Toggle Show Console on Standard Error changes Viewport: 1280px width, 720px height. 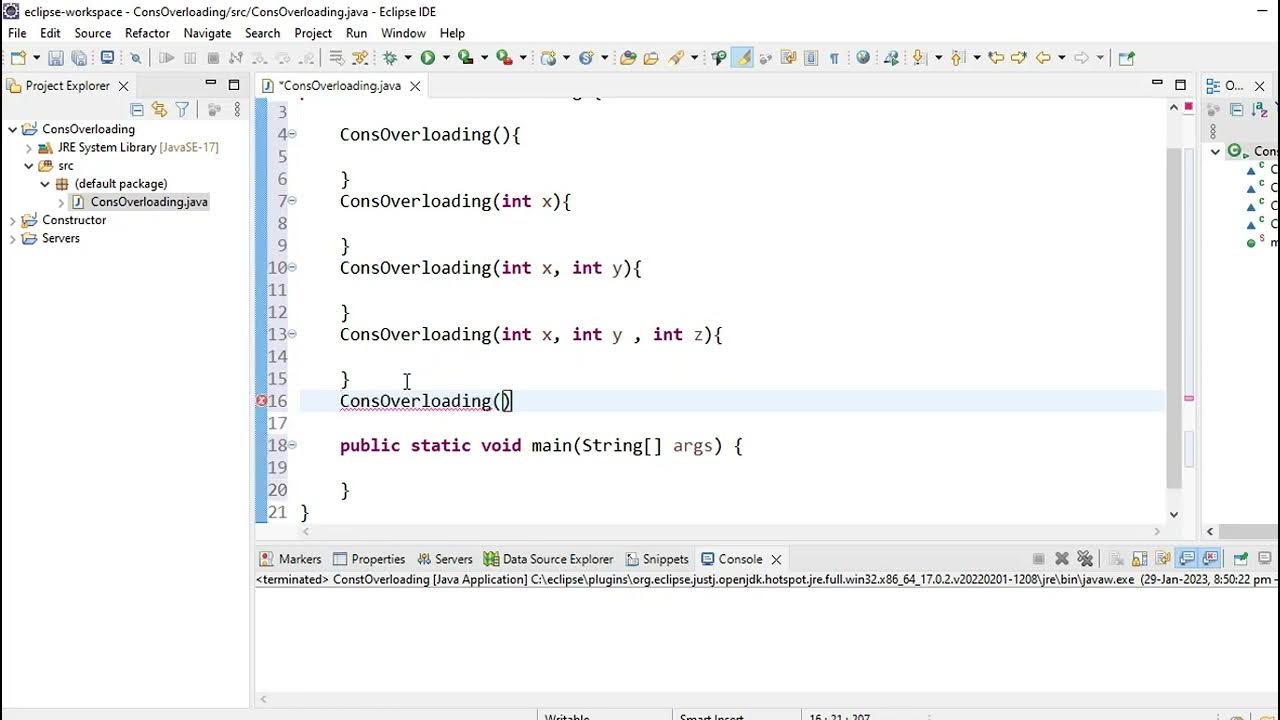click(1210, 559)
